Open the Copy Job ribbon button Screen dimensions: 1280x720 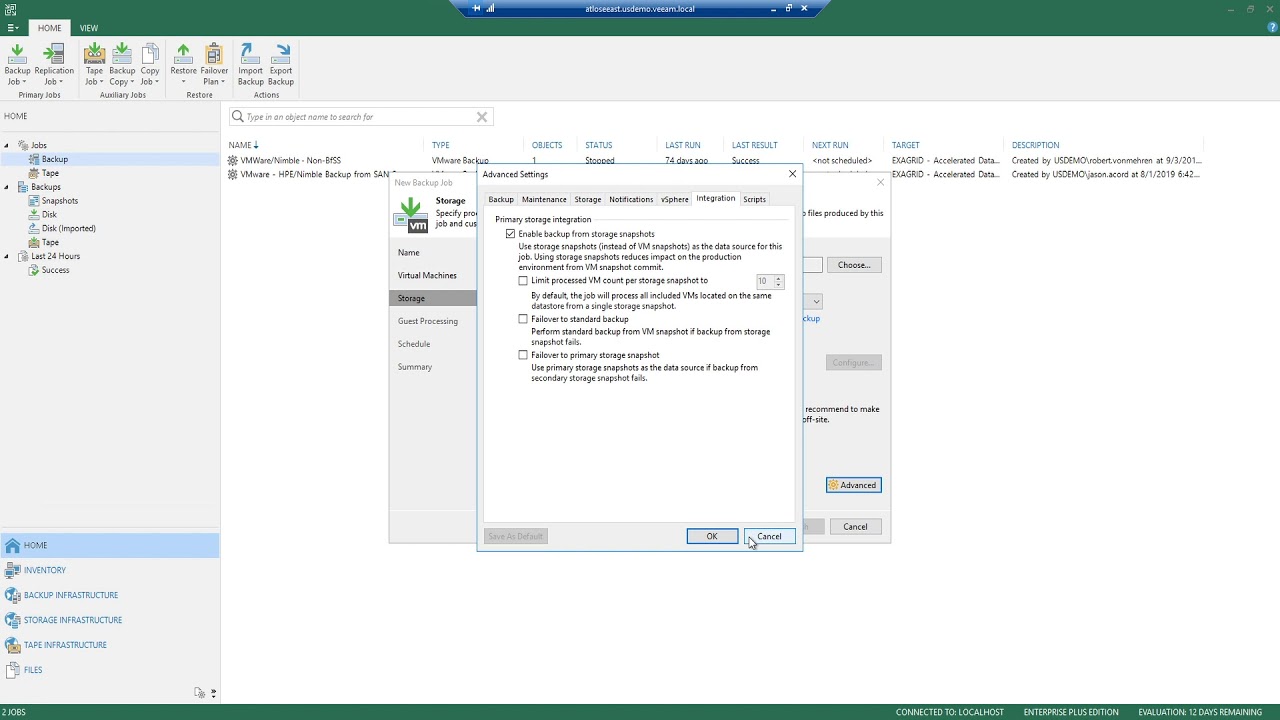(150, 65)
